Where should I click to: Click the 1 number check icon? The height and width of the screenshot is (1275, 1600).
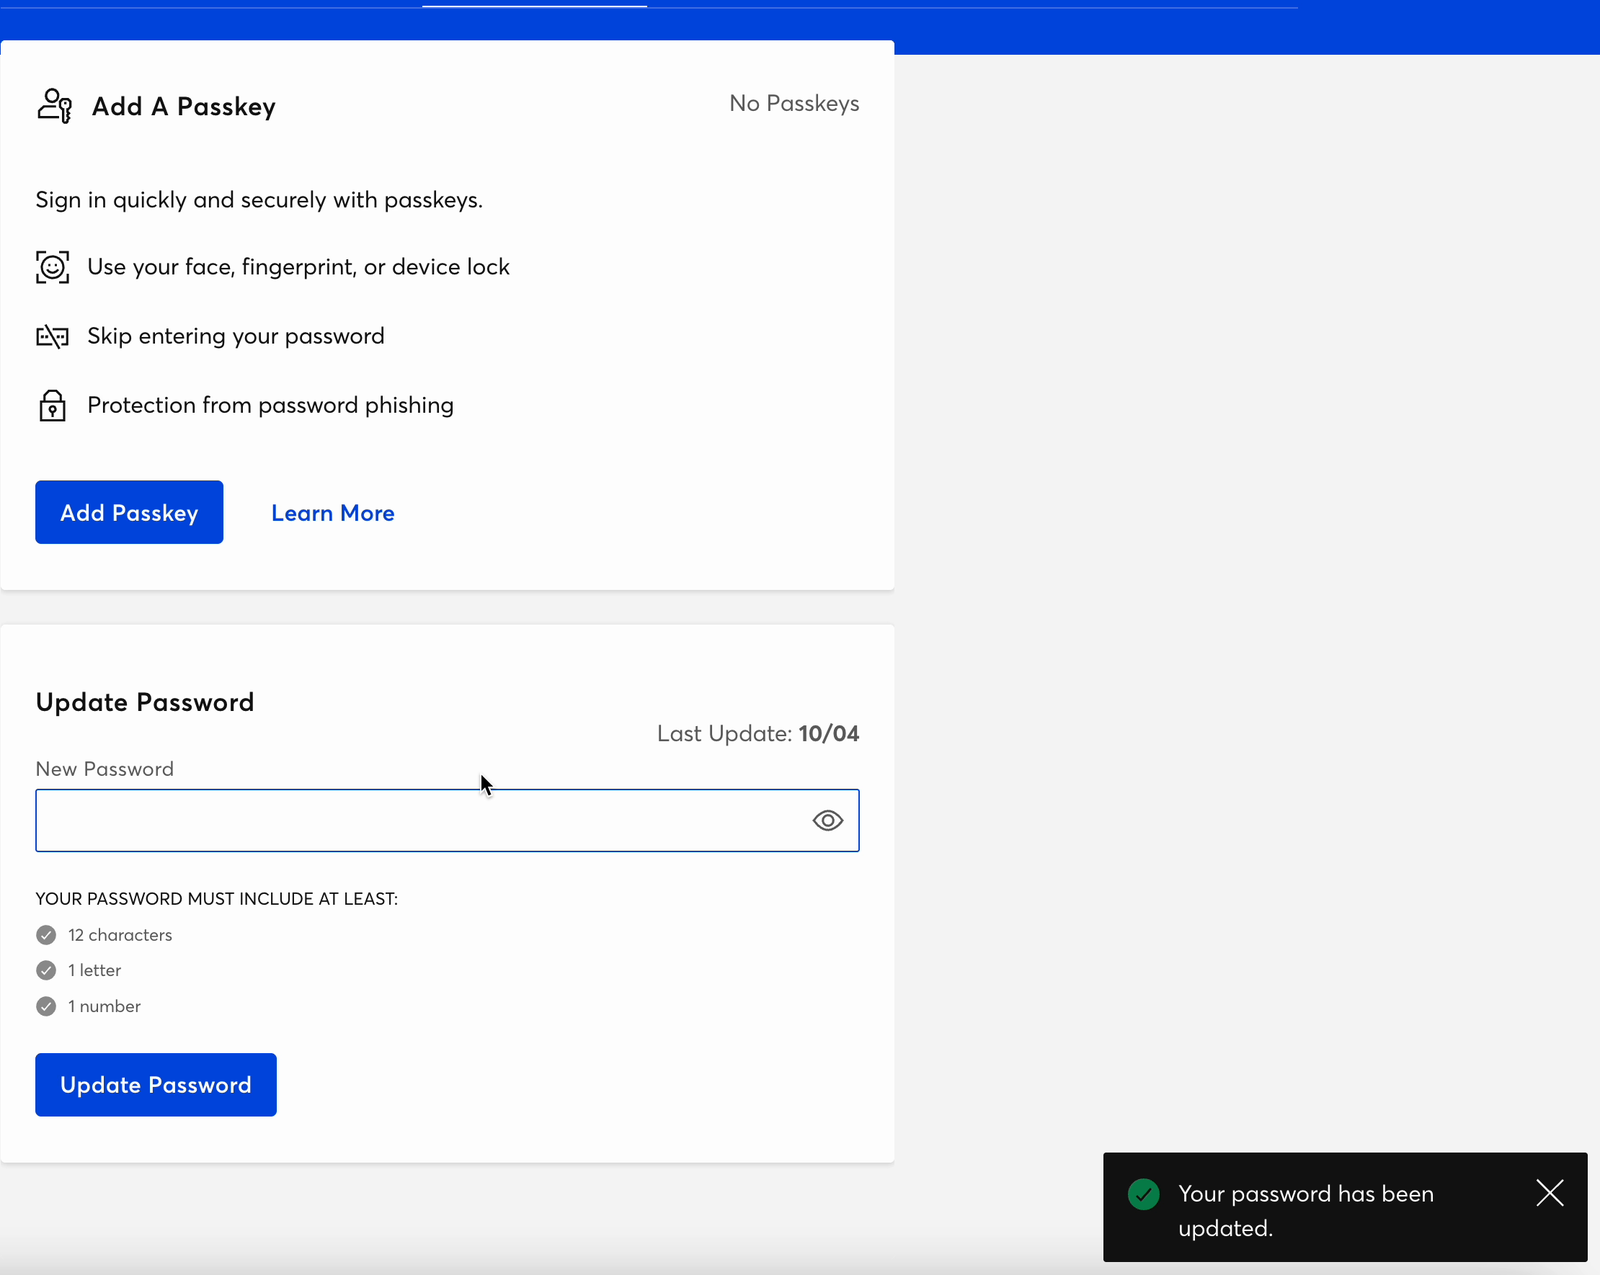tap(46, 1006)
